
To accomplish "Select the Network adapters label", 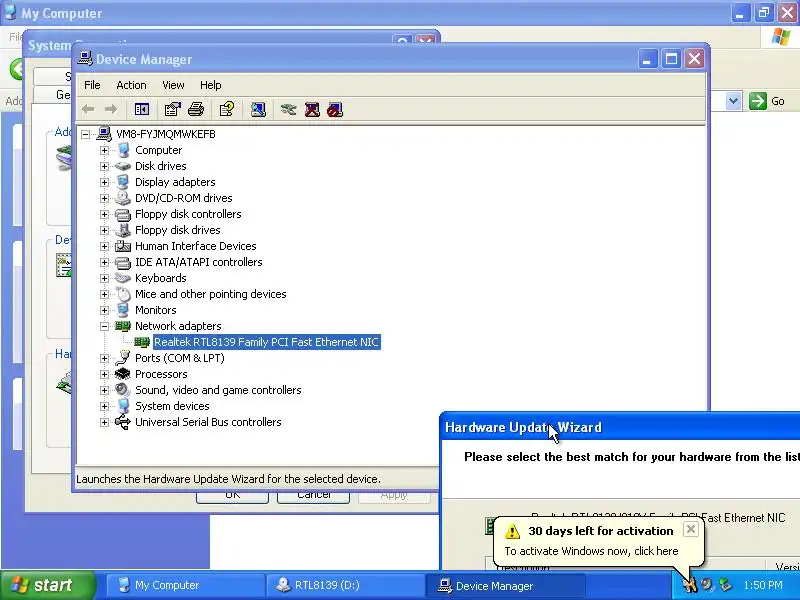I will (178, 326).
